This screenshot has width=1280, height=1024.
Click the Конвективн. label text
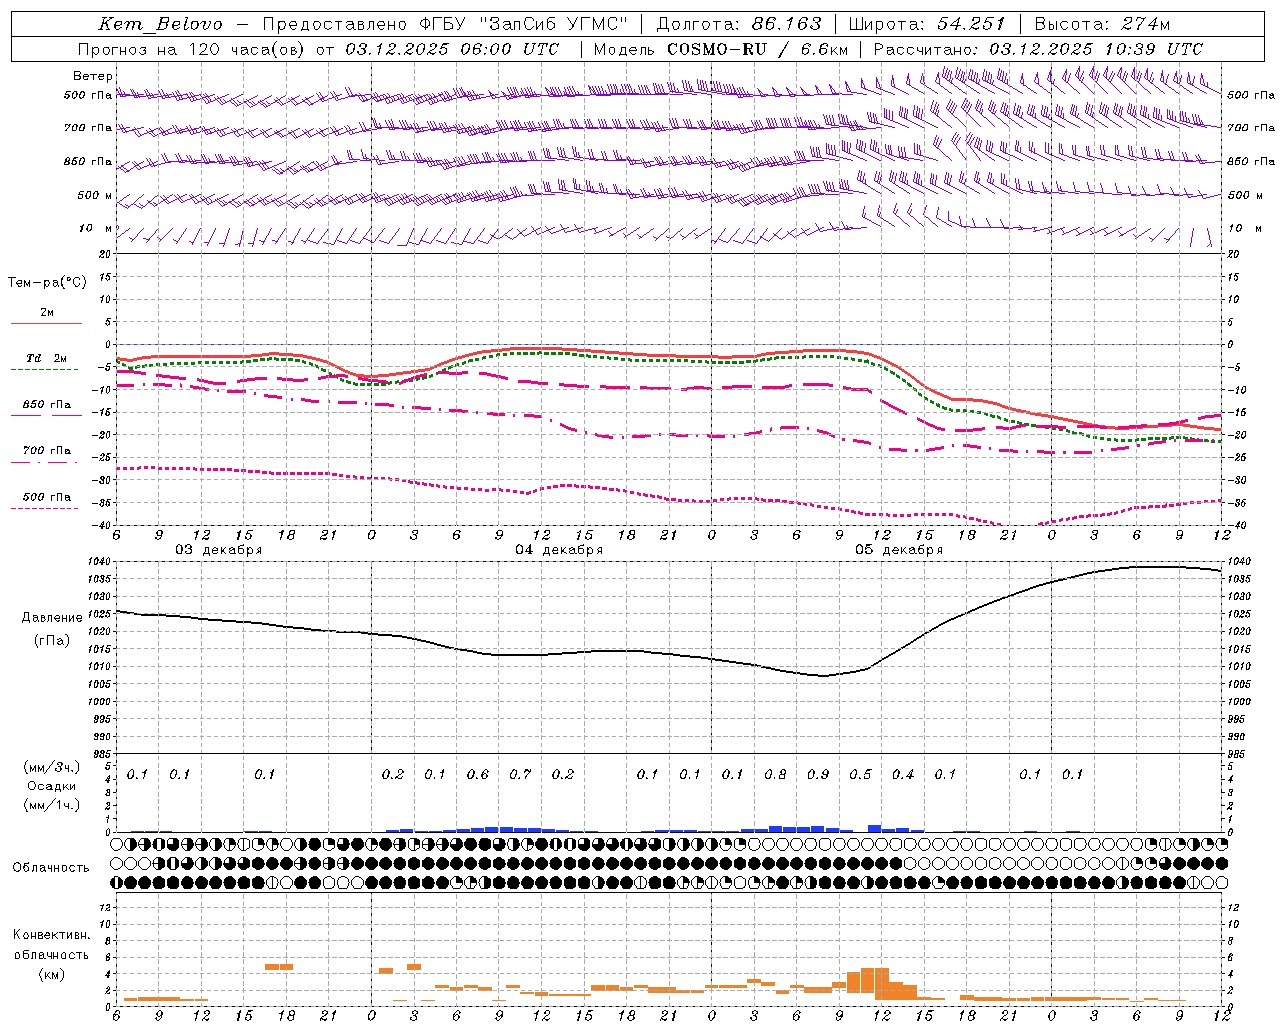tap(52, 935)
